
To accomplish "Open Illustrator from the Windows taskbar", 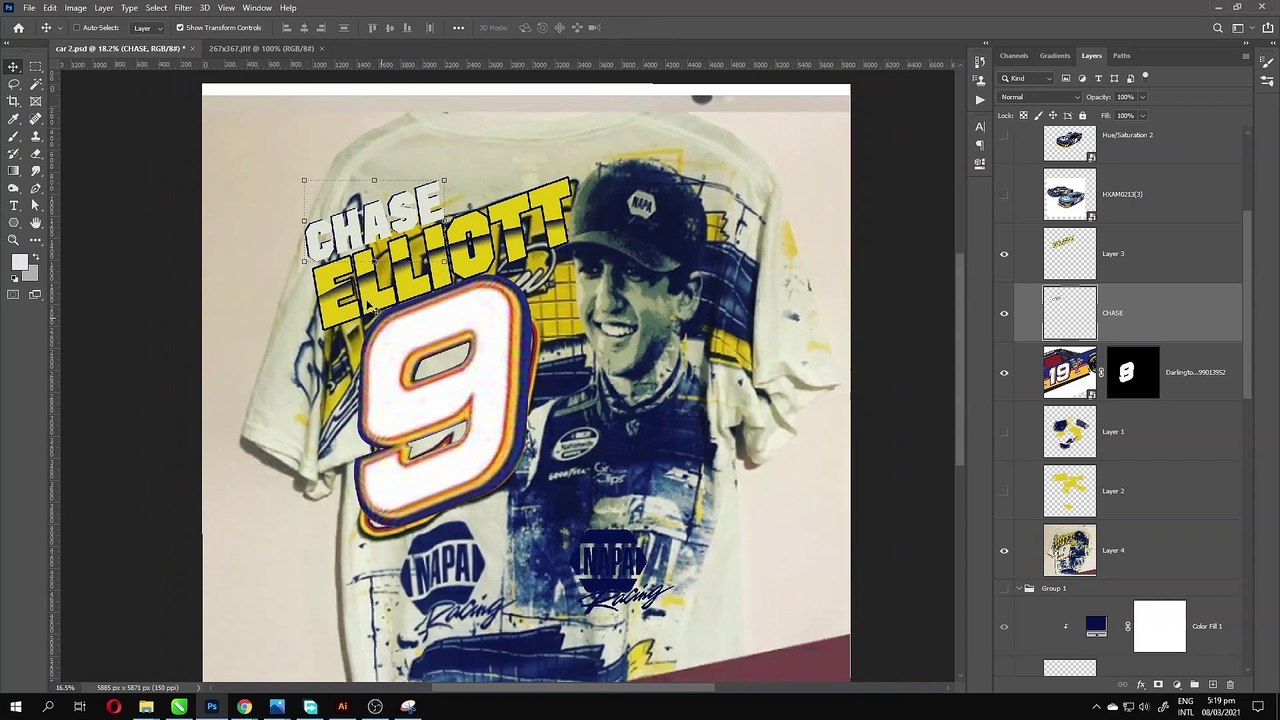I will click(342, 707).
